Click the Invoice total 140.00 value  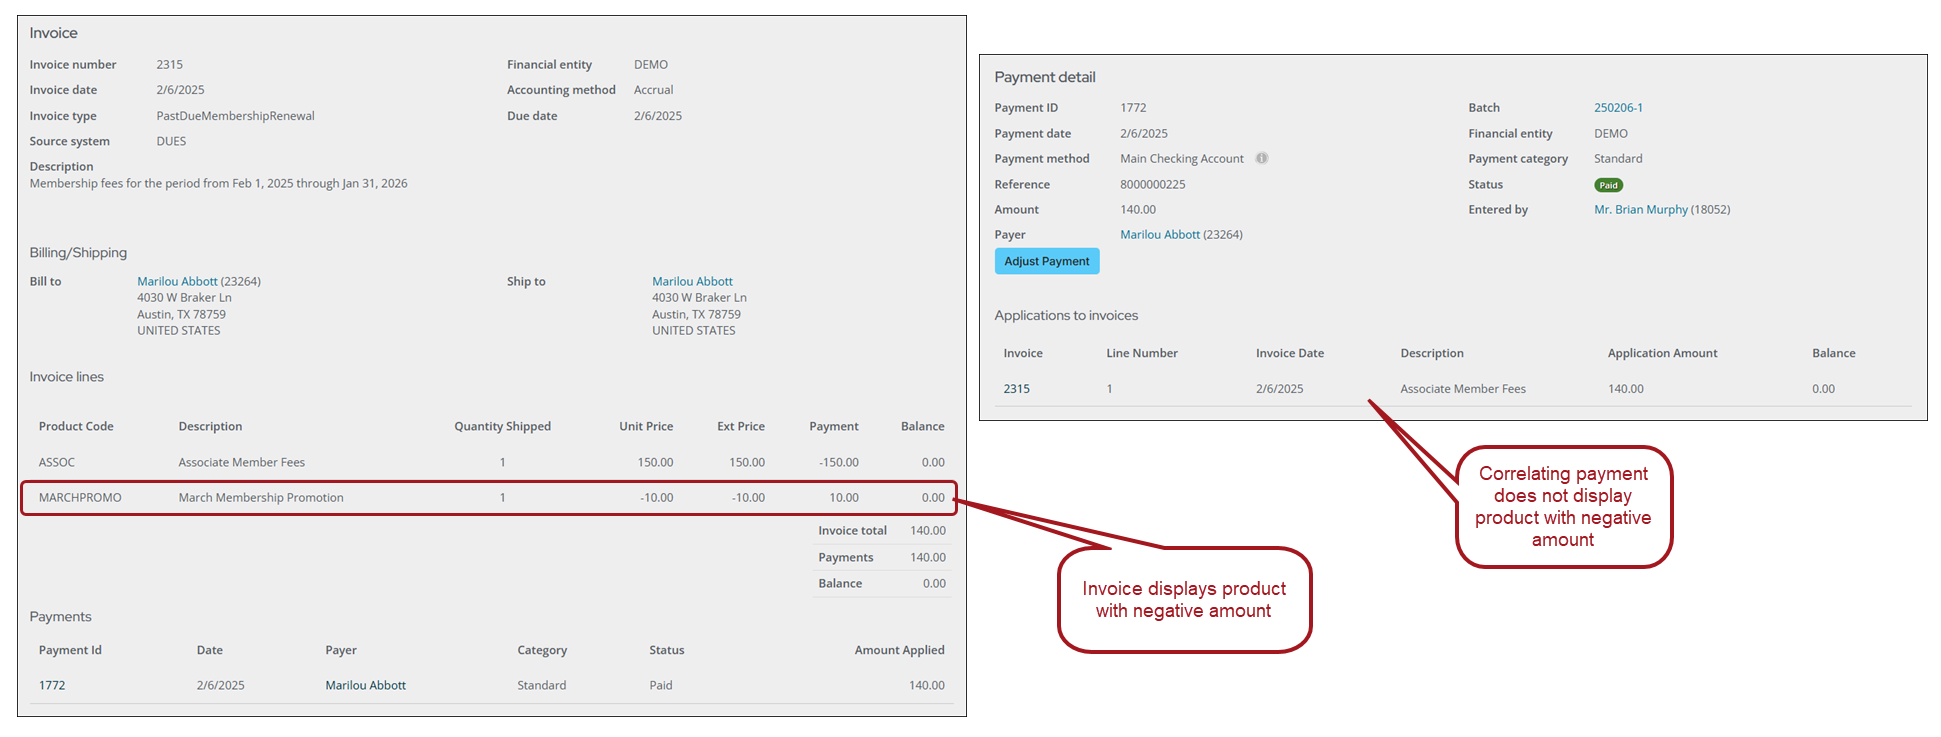pyautogui.click(x=927, y=531)
